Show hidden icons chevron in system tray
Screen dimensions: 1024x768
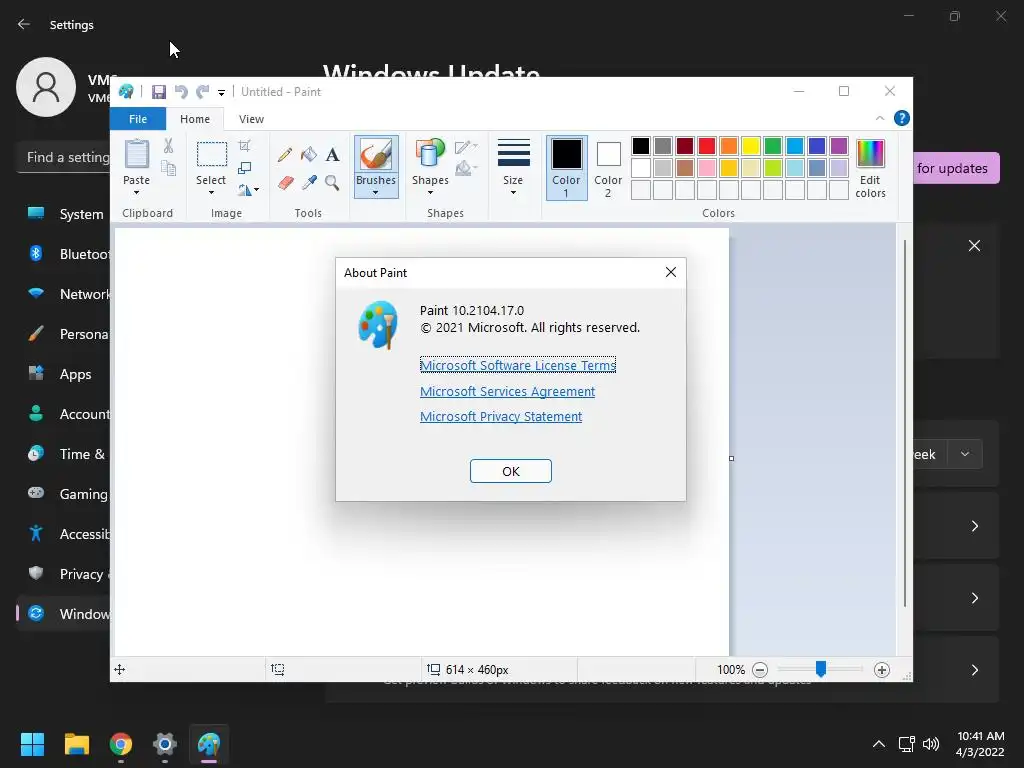879,744
